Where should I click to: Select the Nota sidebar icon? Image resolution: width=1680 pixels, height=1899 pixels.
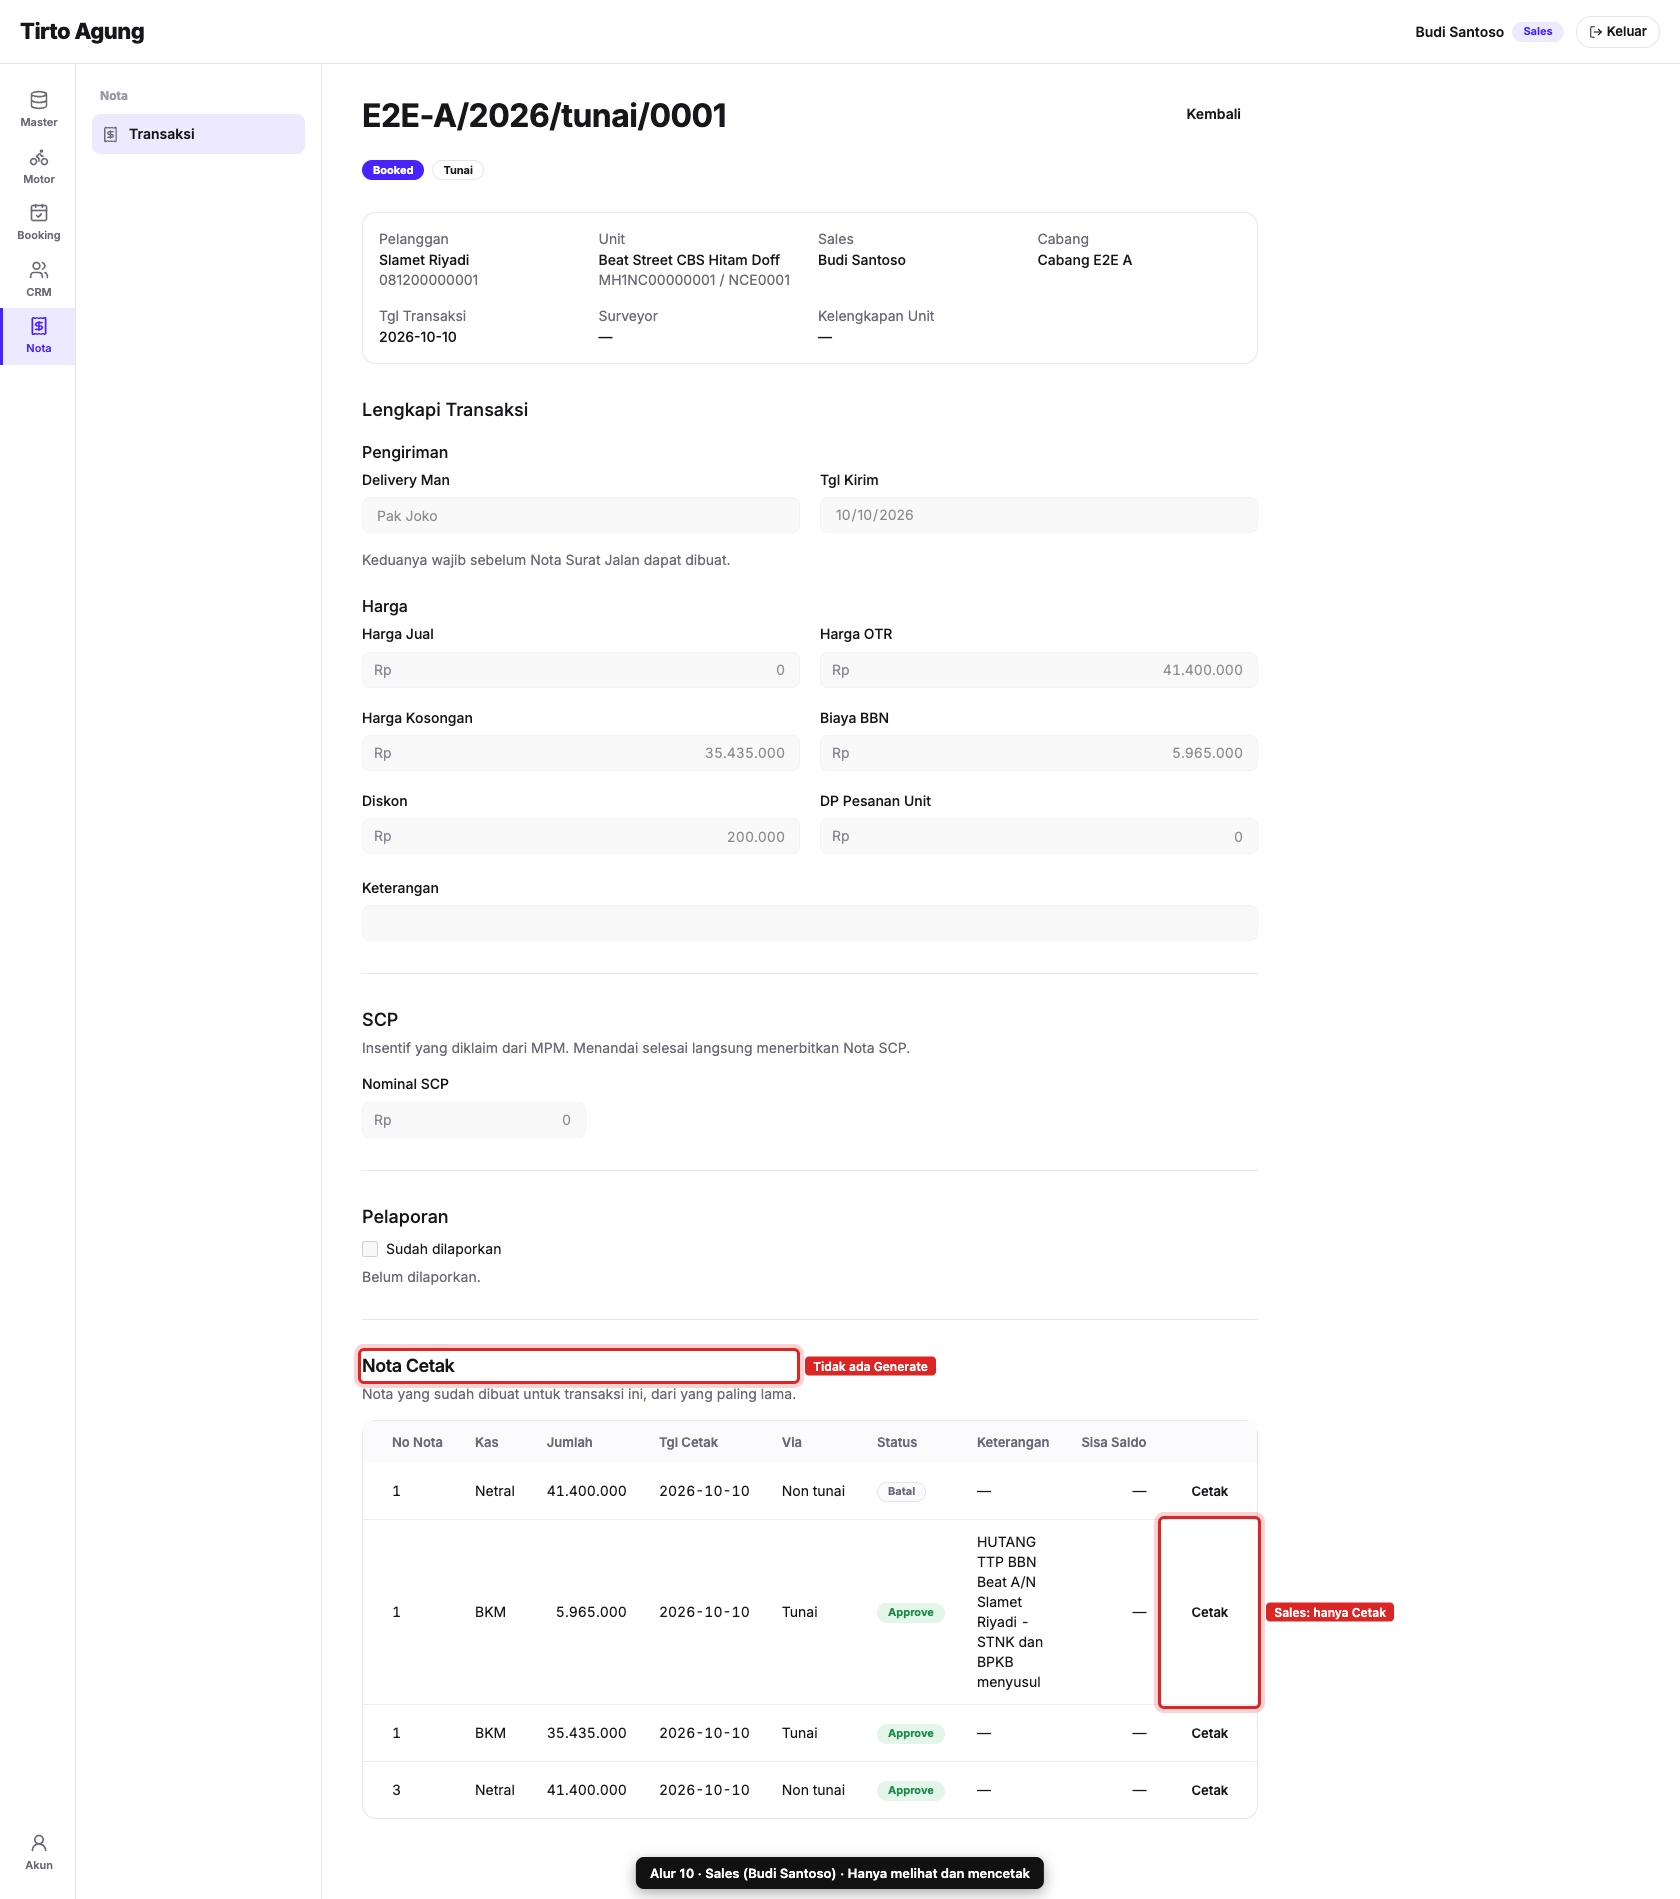point(38,336)
